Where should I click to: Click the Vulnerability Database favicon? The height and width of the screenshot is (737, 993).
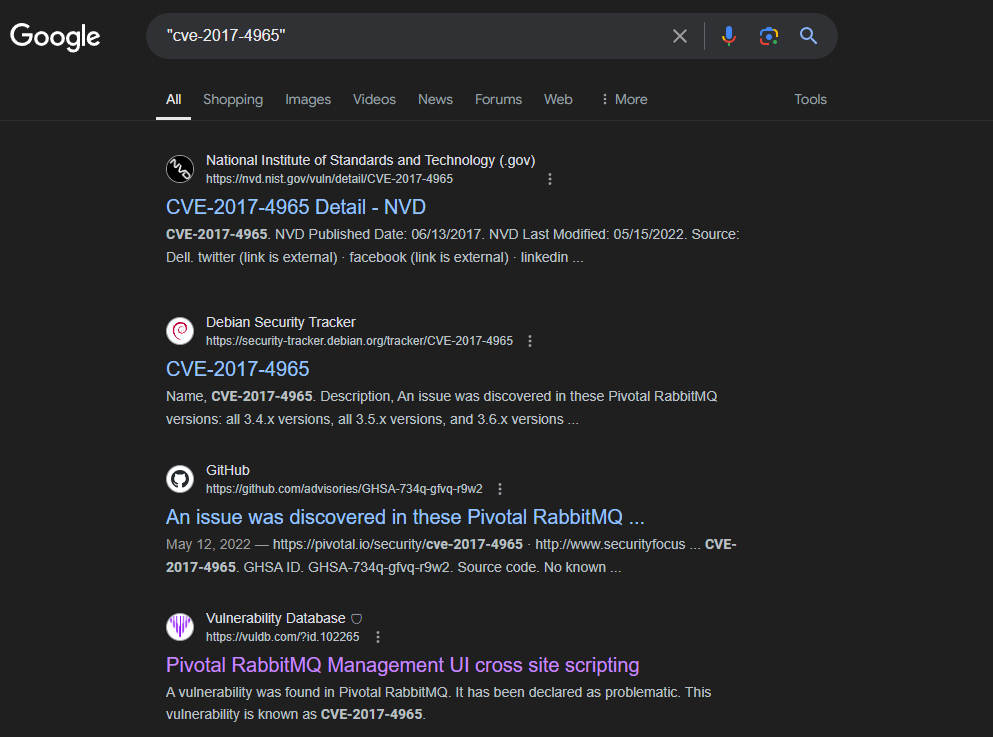[180, 627]
